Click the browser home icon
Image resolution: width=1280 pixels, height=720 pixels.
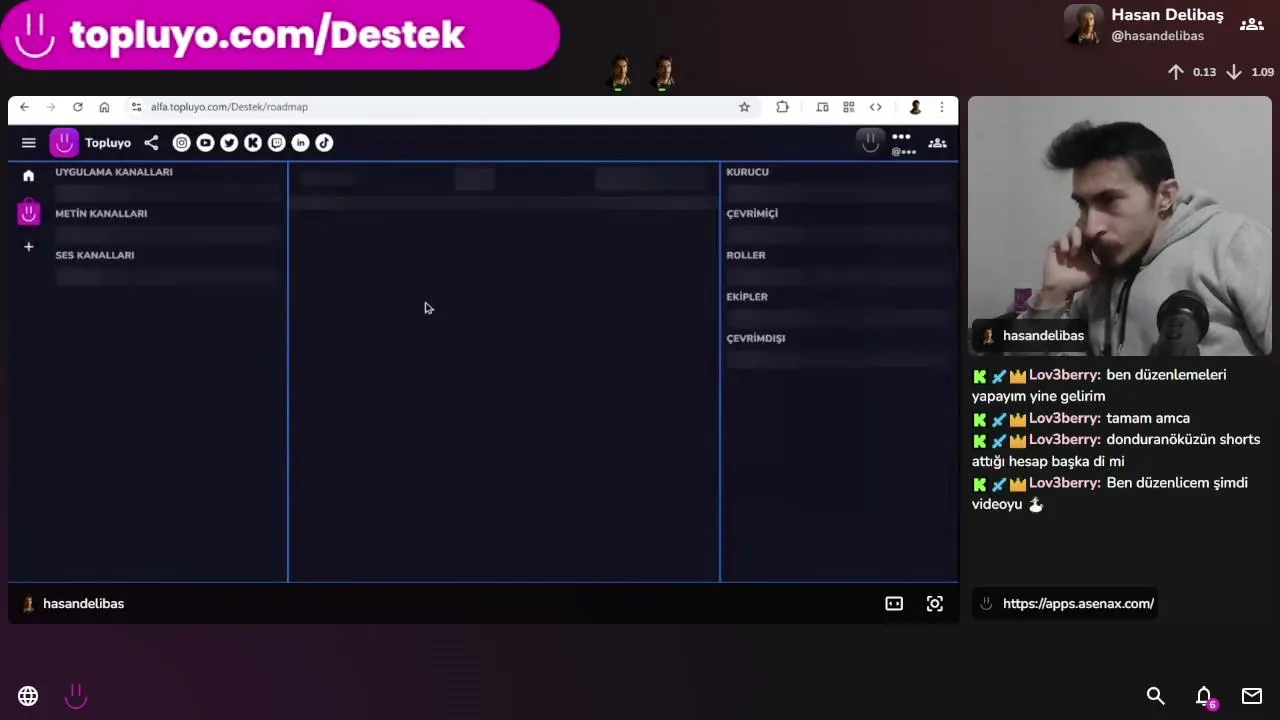click(104, 107)
